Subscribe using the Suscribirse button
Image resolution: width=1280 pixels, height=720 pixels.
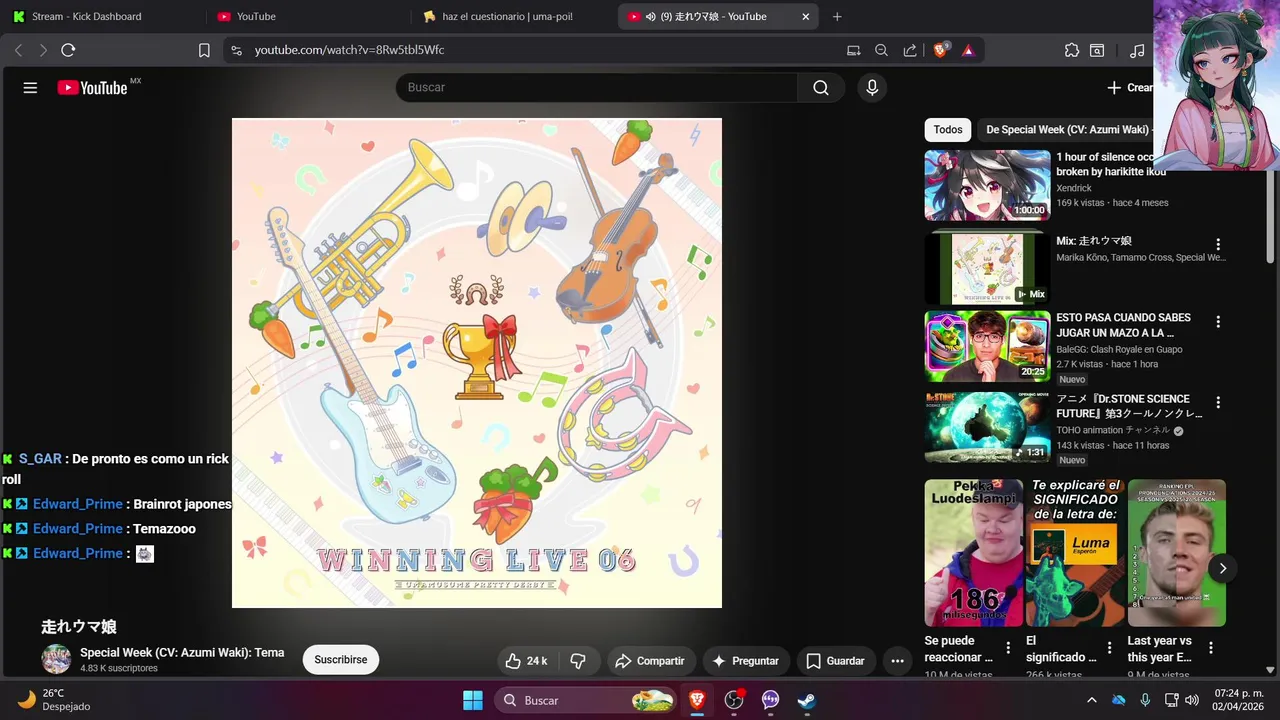[x=341, y=660]
